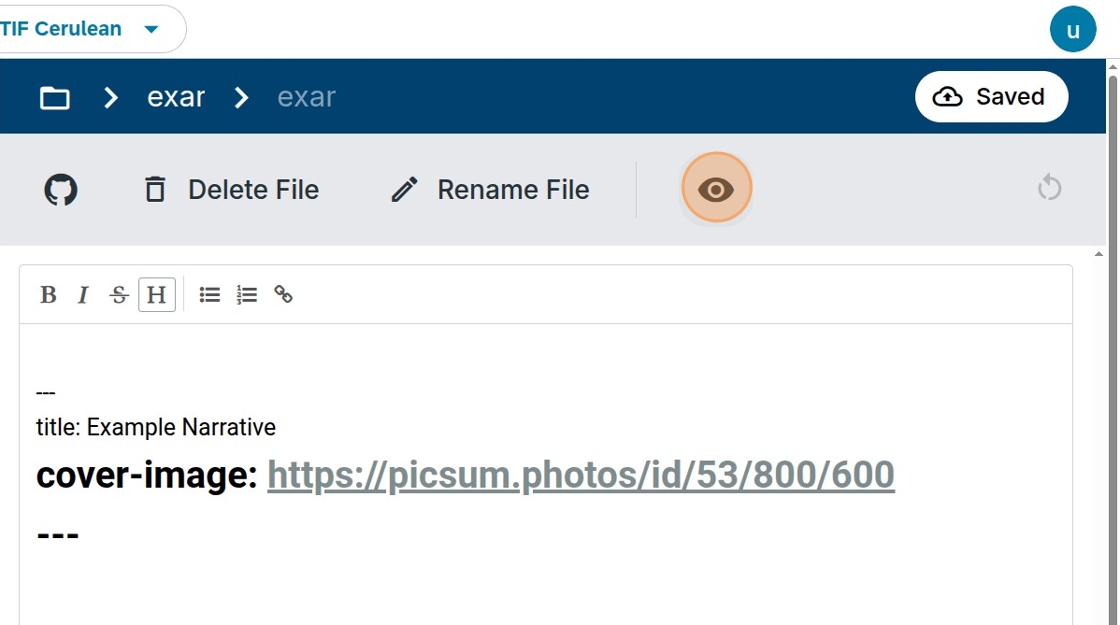Screen dimensions: 1120x625
Task: Select the current exar file breadcrumb
Action: (306, 96)
